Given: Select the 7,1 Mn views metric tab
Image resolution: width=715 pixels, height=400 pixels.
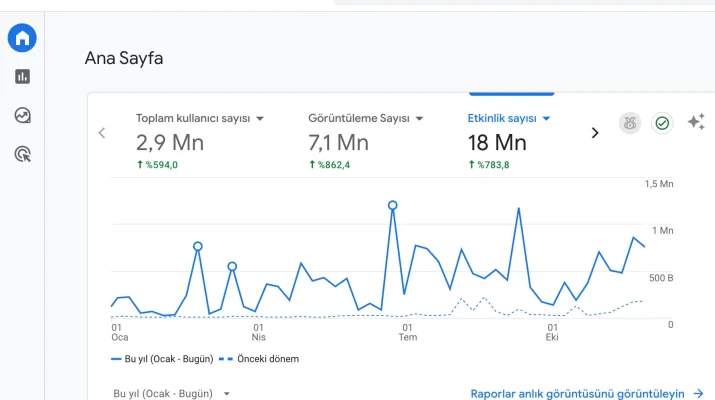Looking at the screenshot, I should pos(338,142).
